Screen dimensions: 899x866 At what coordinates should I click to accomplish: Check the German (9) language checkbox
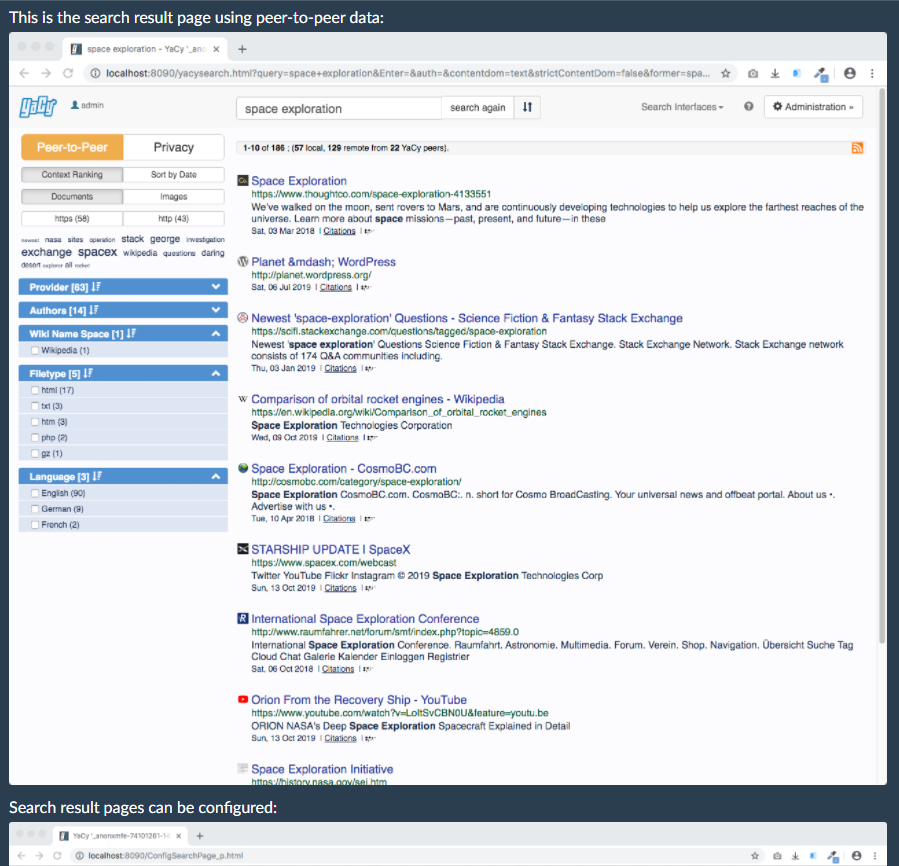tap(35, 509)
